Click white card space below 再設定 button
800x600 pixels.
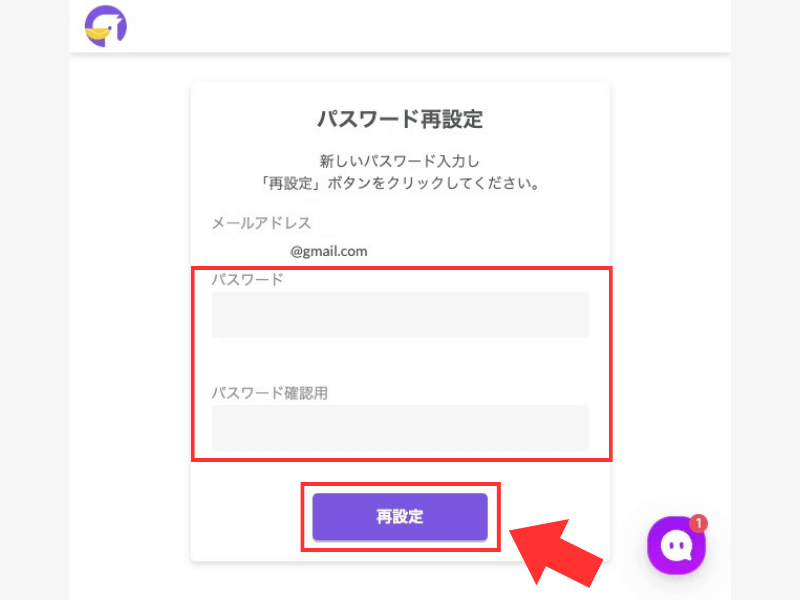(x=400, y=553)
